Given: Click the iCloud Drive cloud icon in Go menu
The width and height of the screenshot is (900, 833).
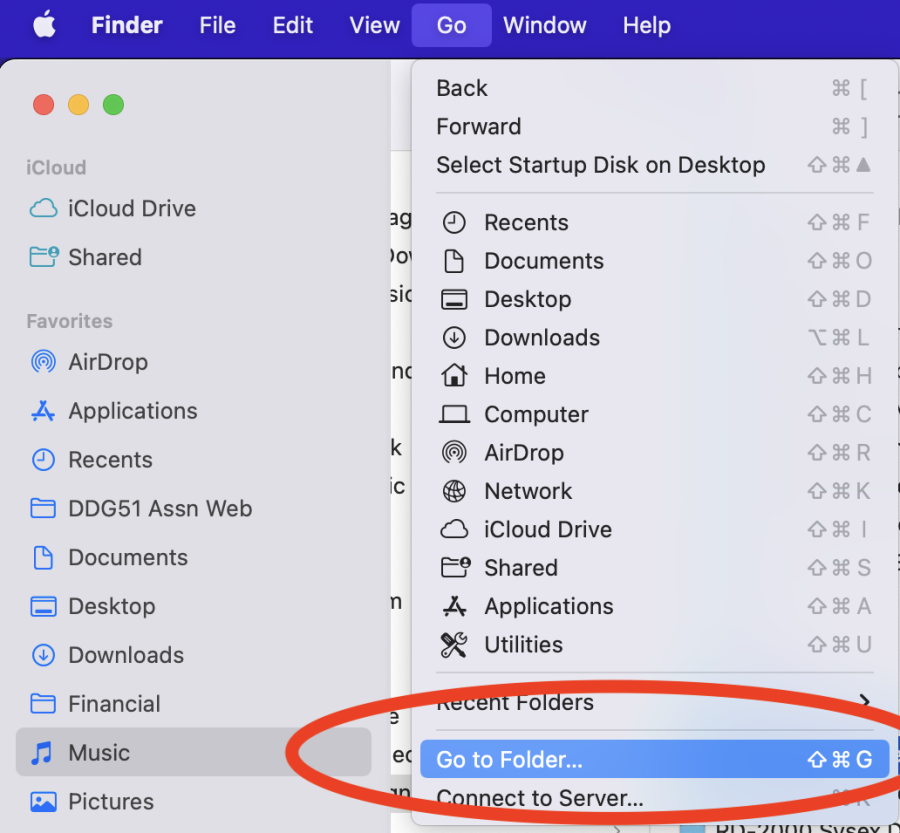Looking at the screenshot, I should tap(454, 529).
